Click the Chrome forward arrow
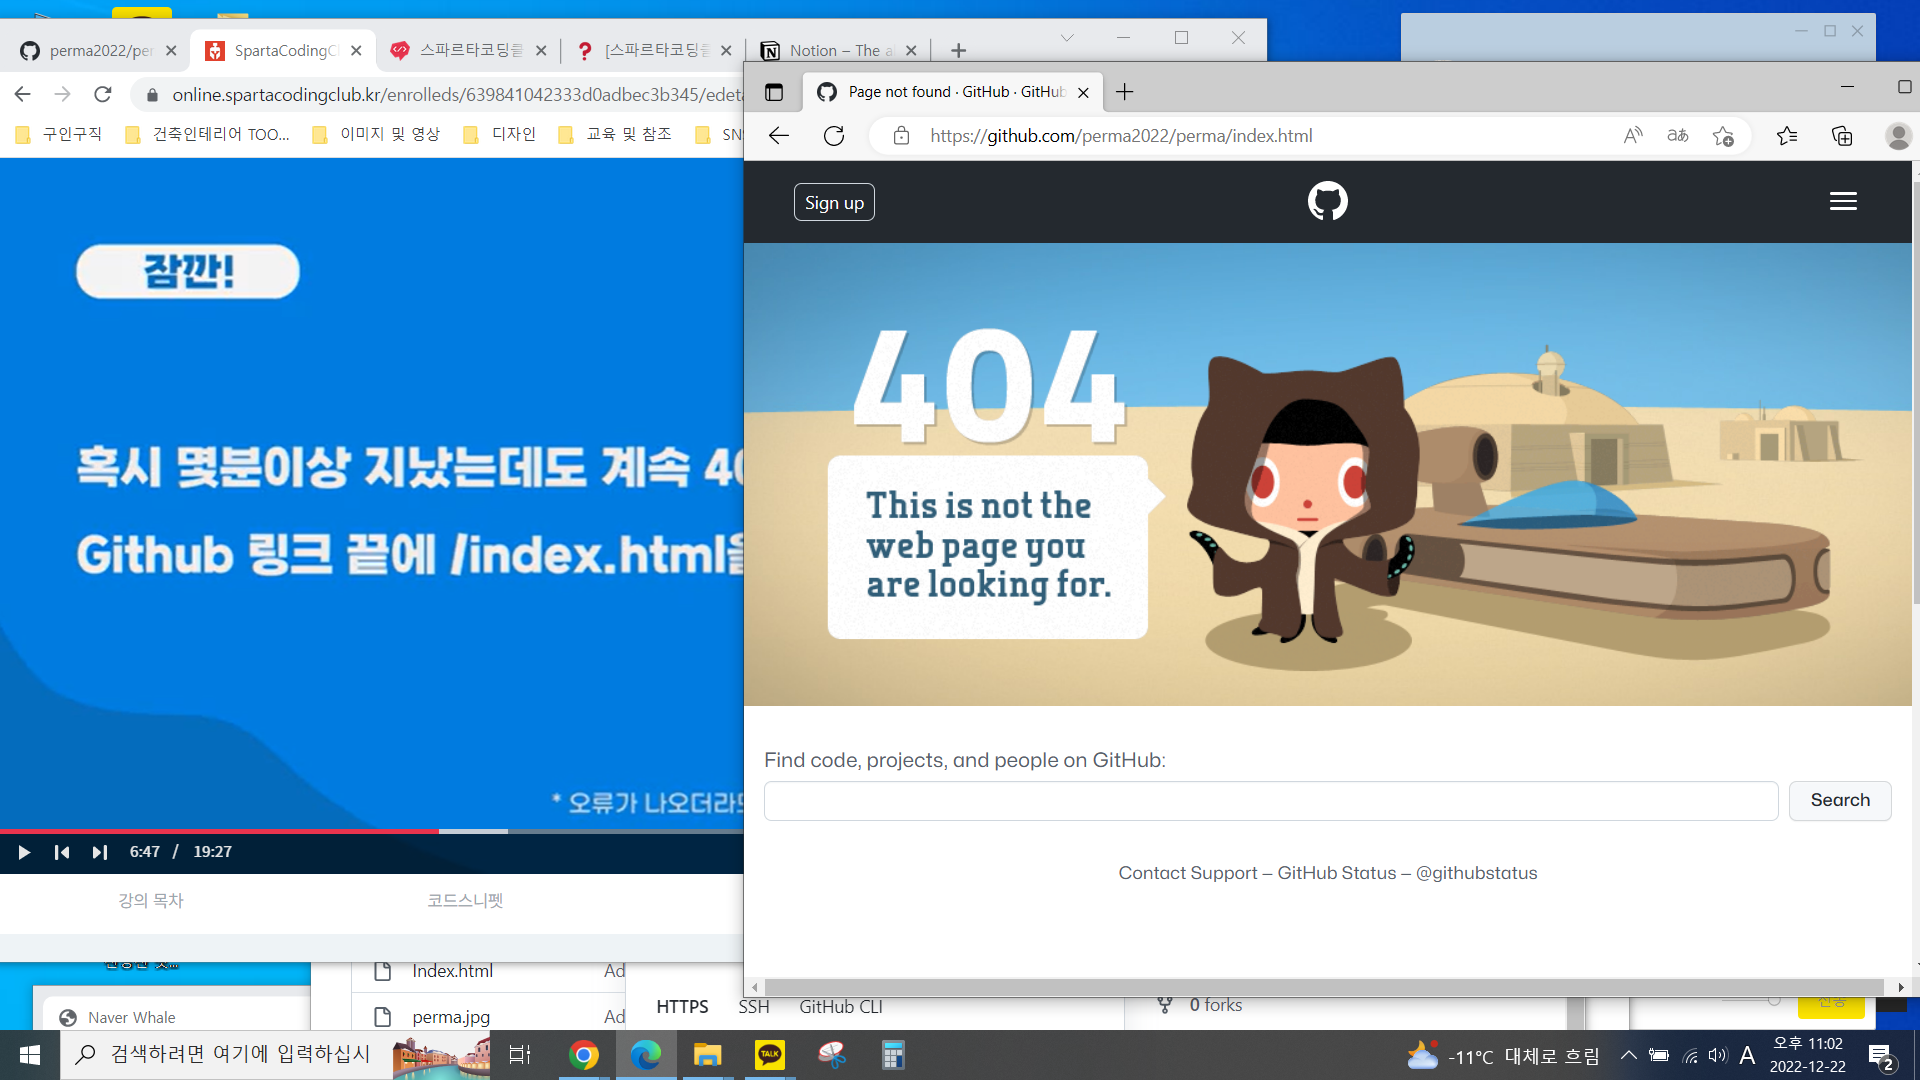The image size is (1920, 1080). coord(62,94)
